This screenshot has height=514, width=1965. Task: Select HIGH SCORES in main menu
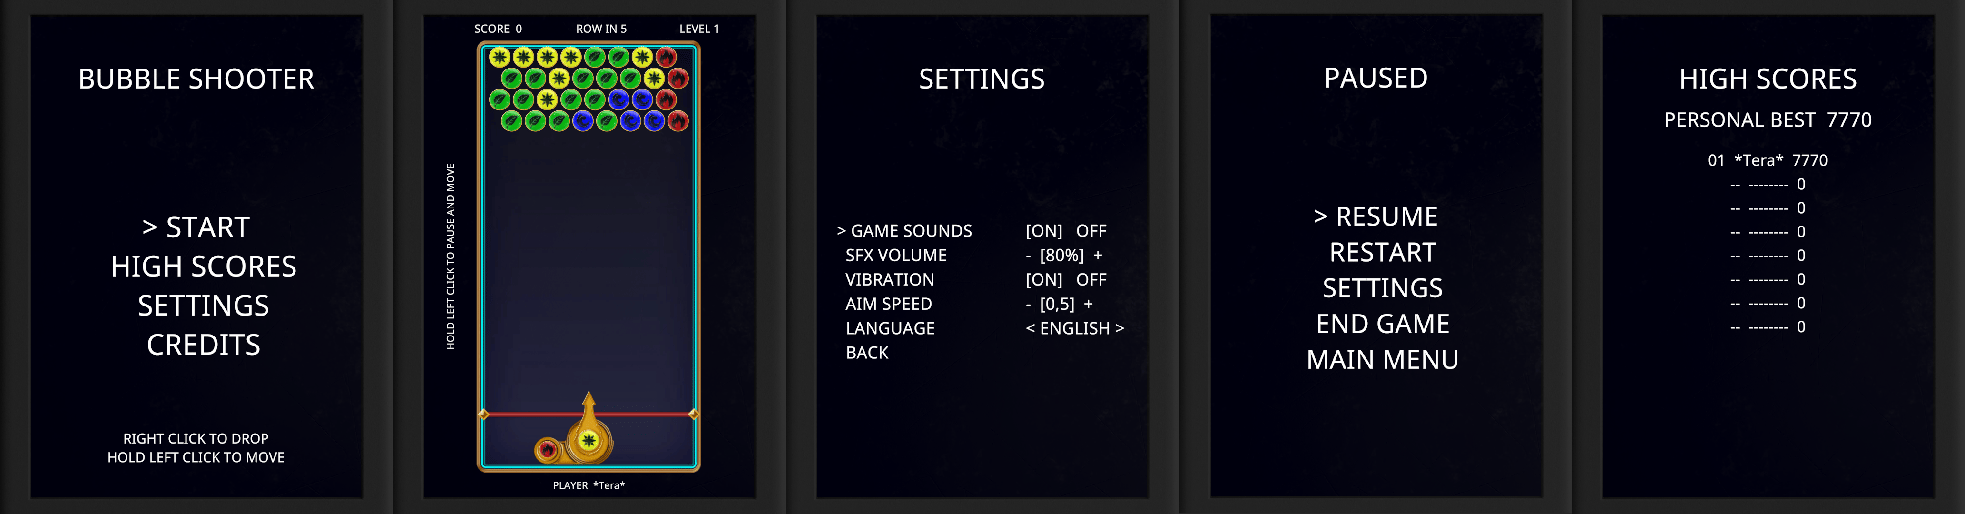coord(203,266)
